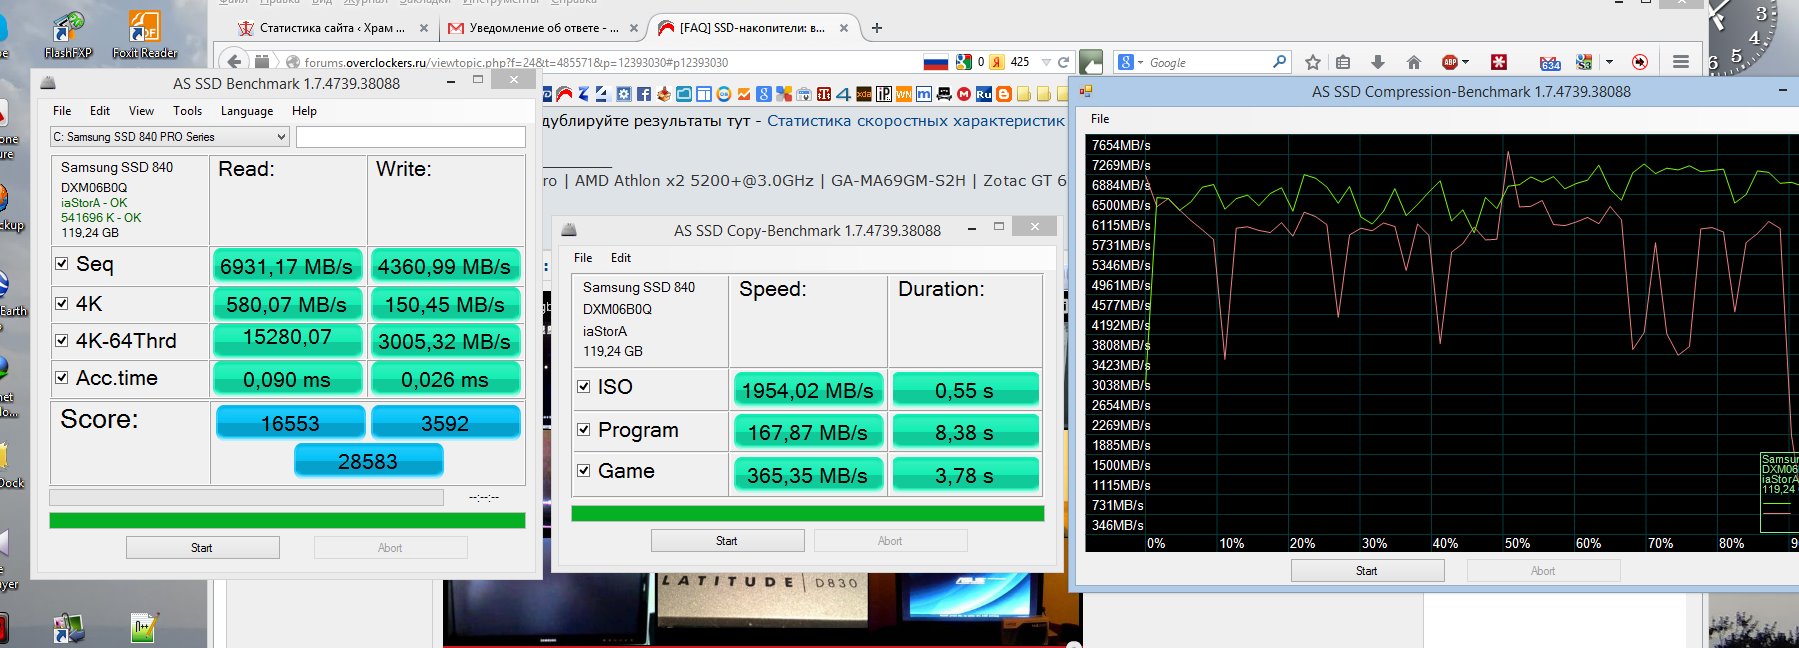This screenshot has width=1799, height=648.
Task: Open Tools menu in AS SSD Benchmark
Action: pos(187,111)
